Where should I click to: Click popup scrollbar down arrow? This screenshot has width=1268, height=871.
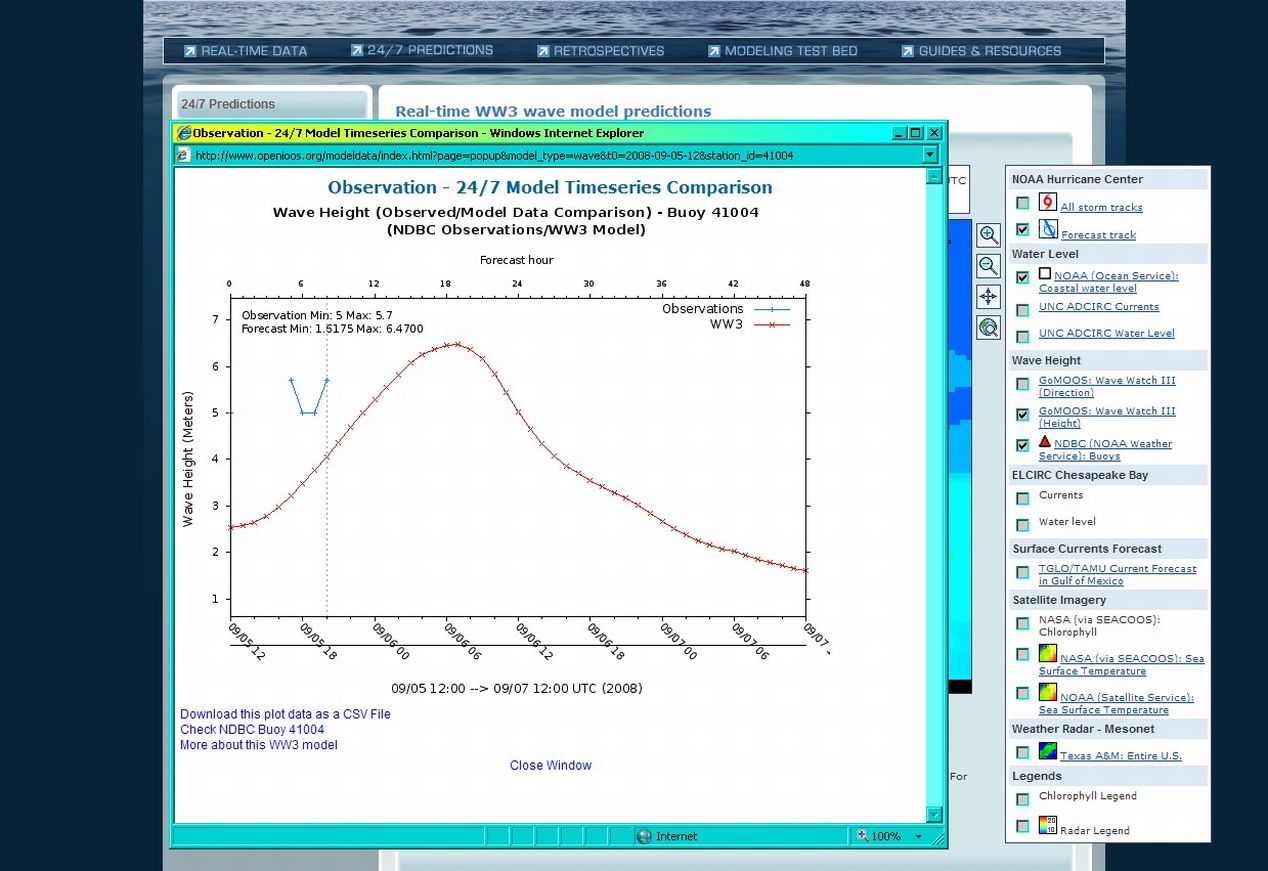935,814
